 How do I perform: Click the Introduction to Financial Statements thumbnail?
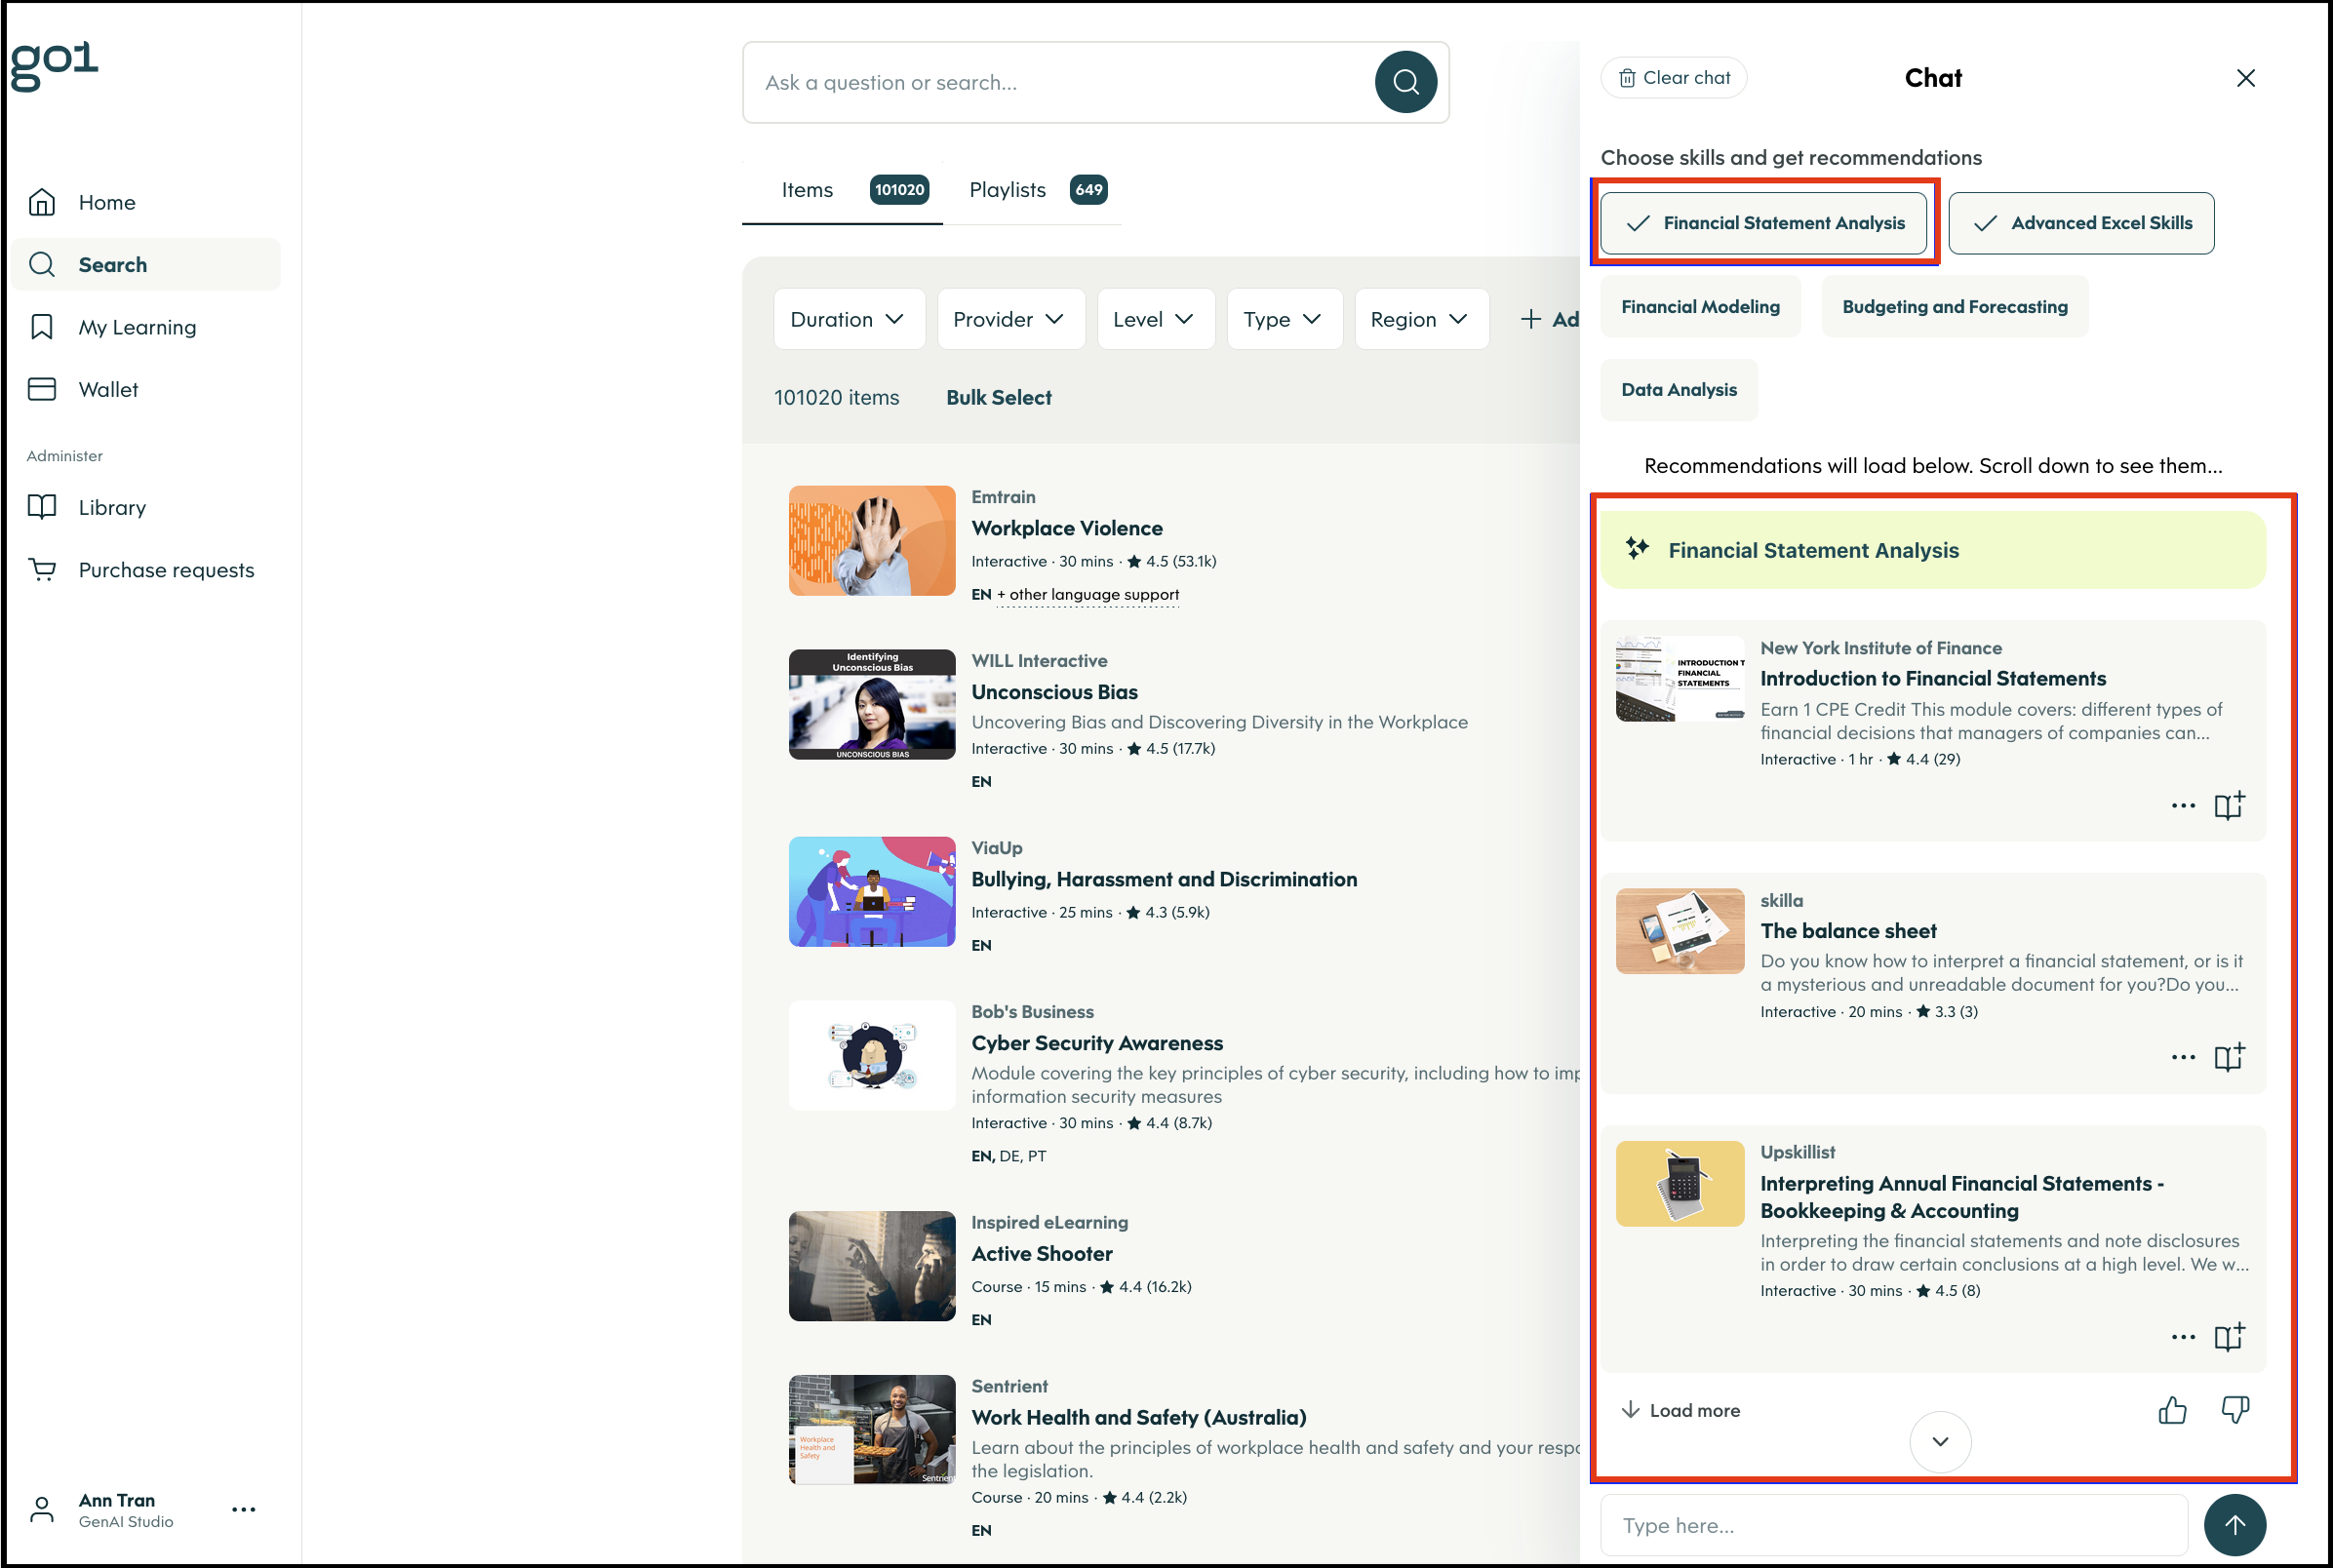pyautogui.click(x=1679, y=679)
